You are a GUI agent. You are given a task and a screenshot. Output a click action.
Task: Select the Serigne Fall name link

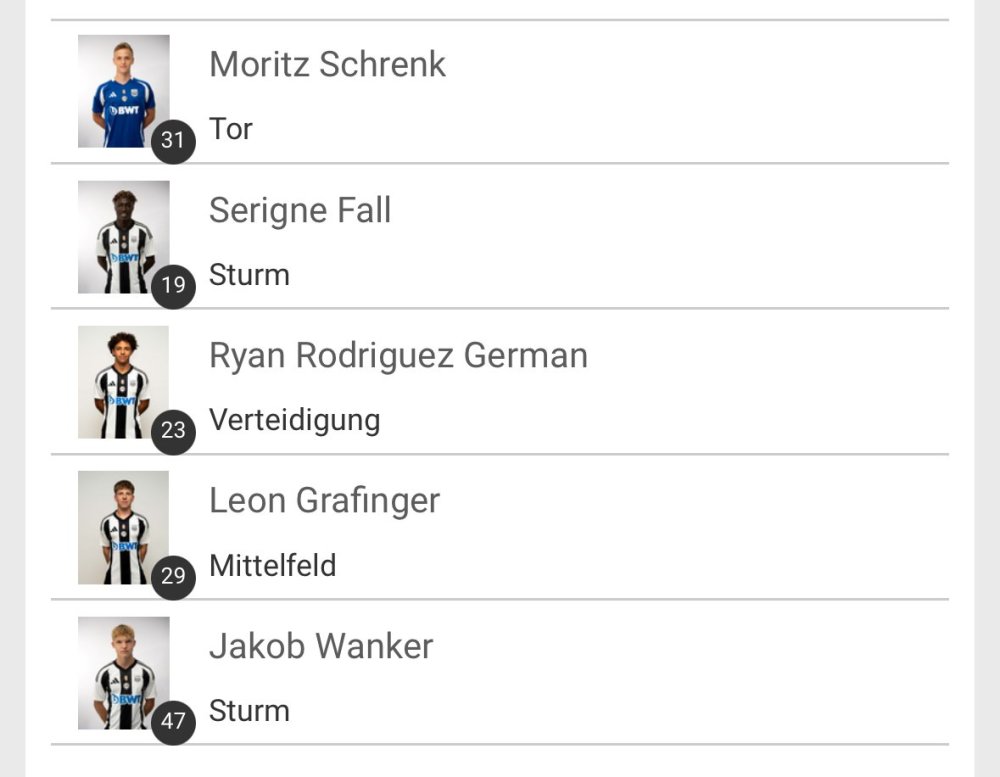300,211
